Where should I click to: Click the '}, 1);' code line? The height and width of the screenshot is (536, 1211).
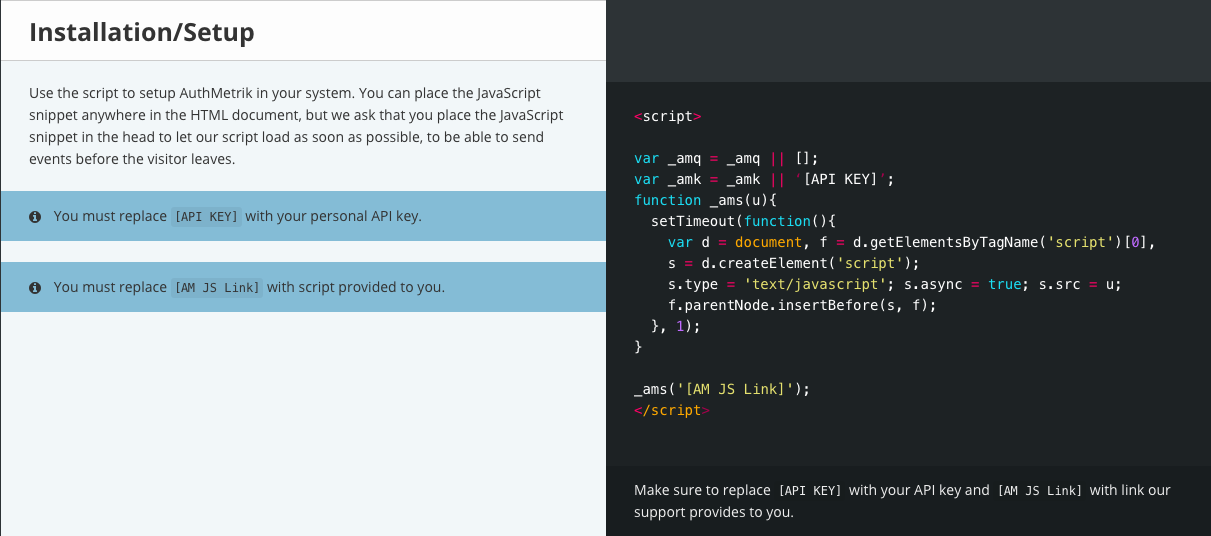[x=676, y=326]
